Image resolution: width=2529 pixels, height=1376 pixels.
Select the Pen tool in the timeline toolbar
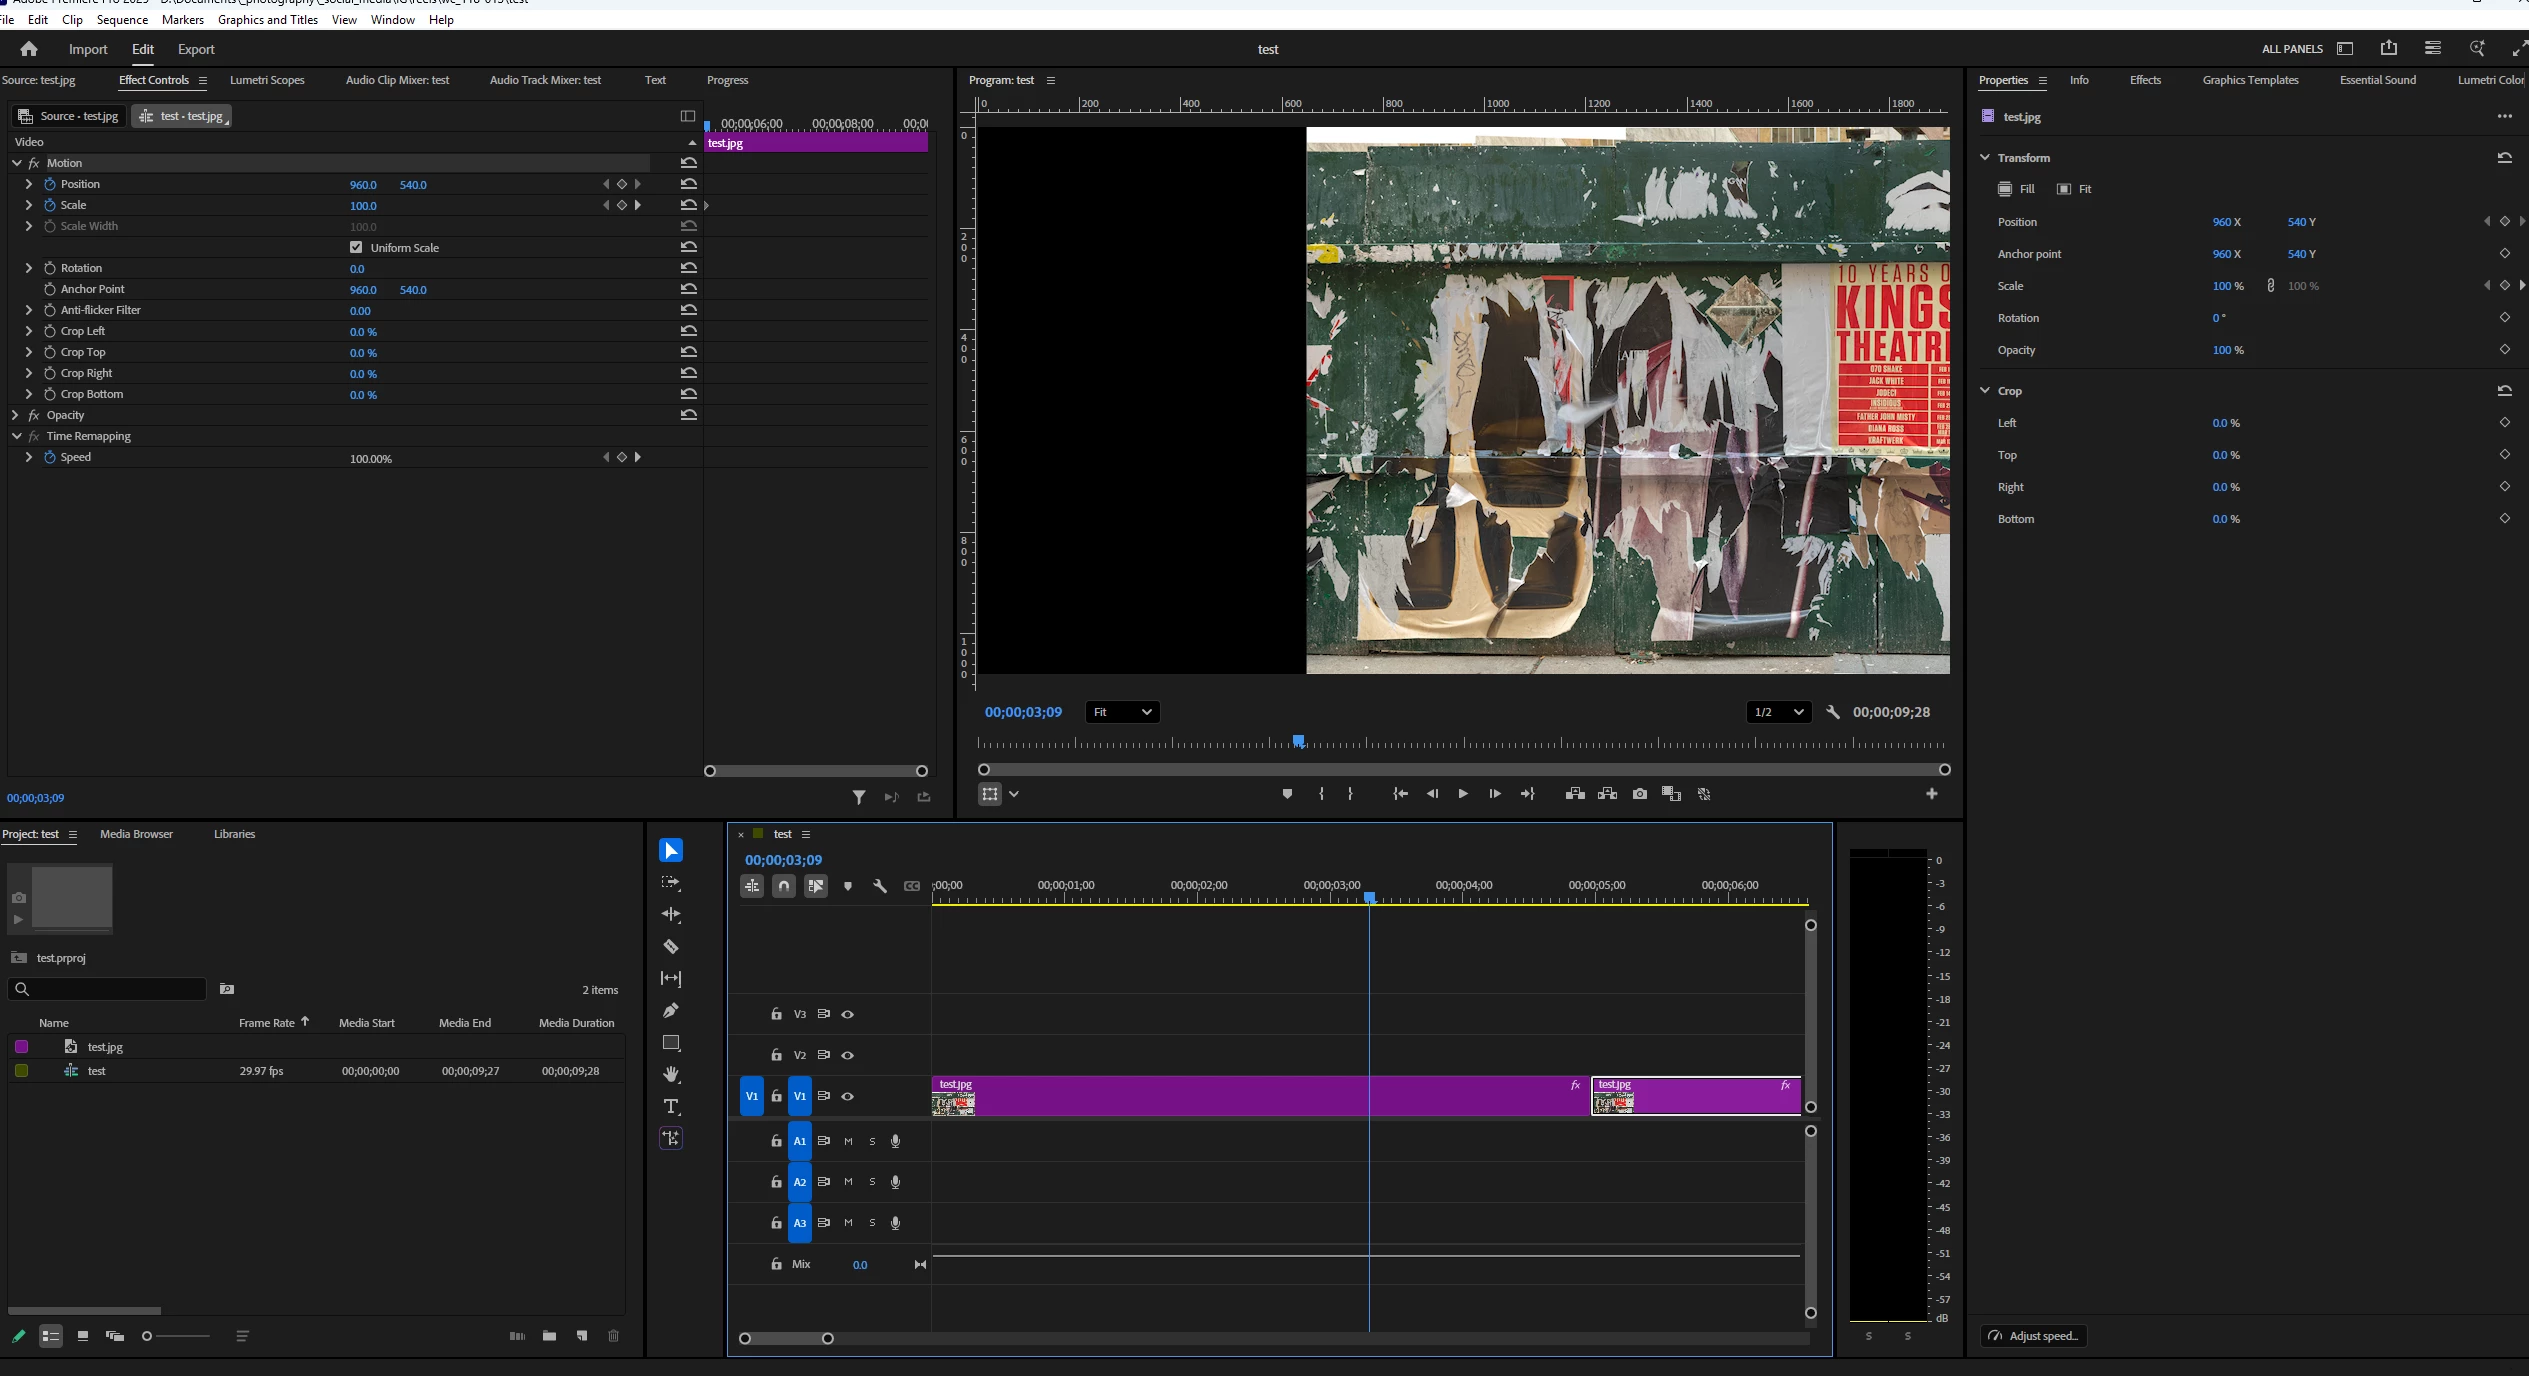click(671, 1010)
